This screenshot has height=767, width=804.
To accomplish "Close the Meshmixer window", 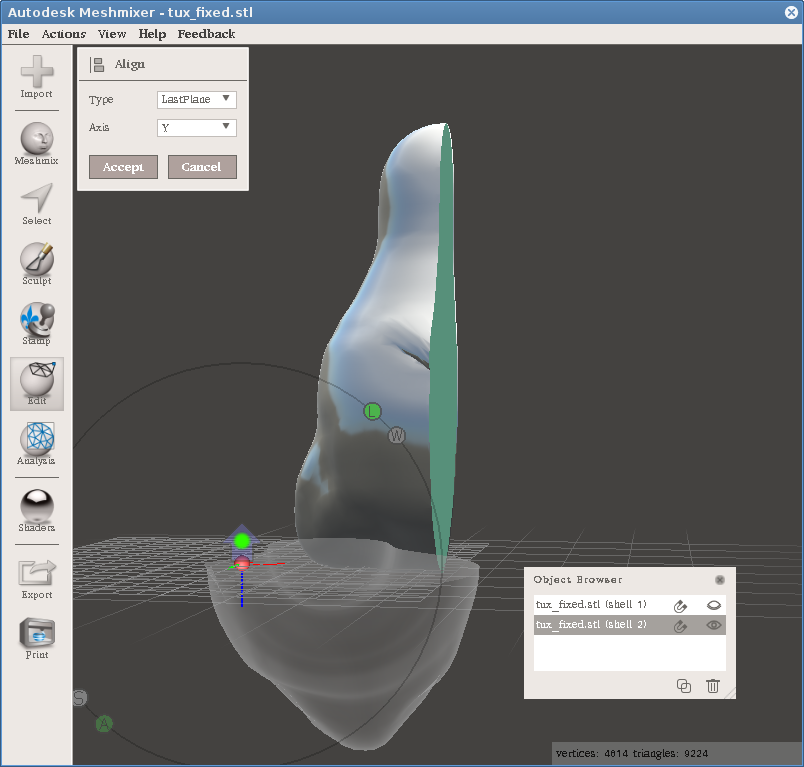I will point(791,12).
